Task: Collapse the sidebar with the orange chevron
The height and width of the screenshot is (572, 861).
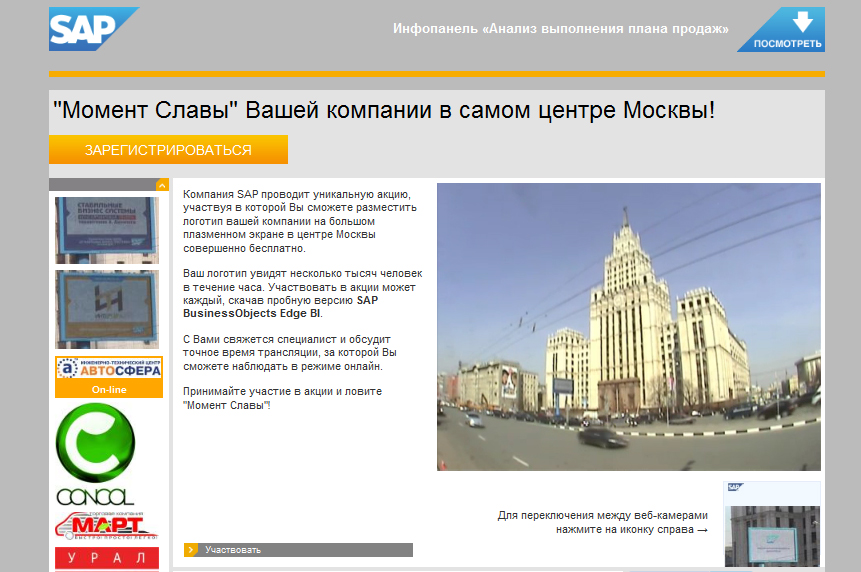Action: pyautogui.click(x=162, y=185)
